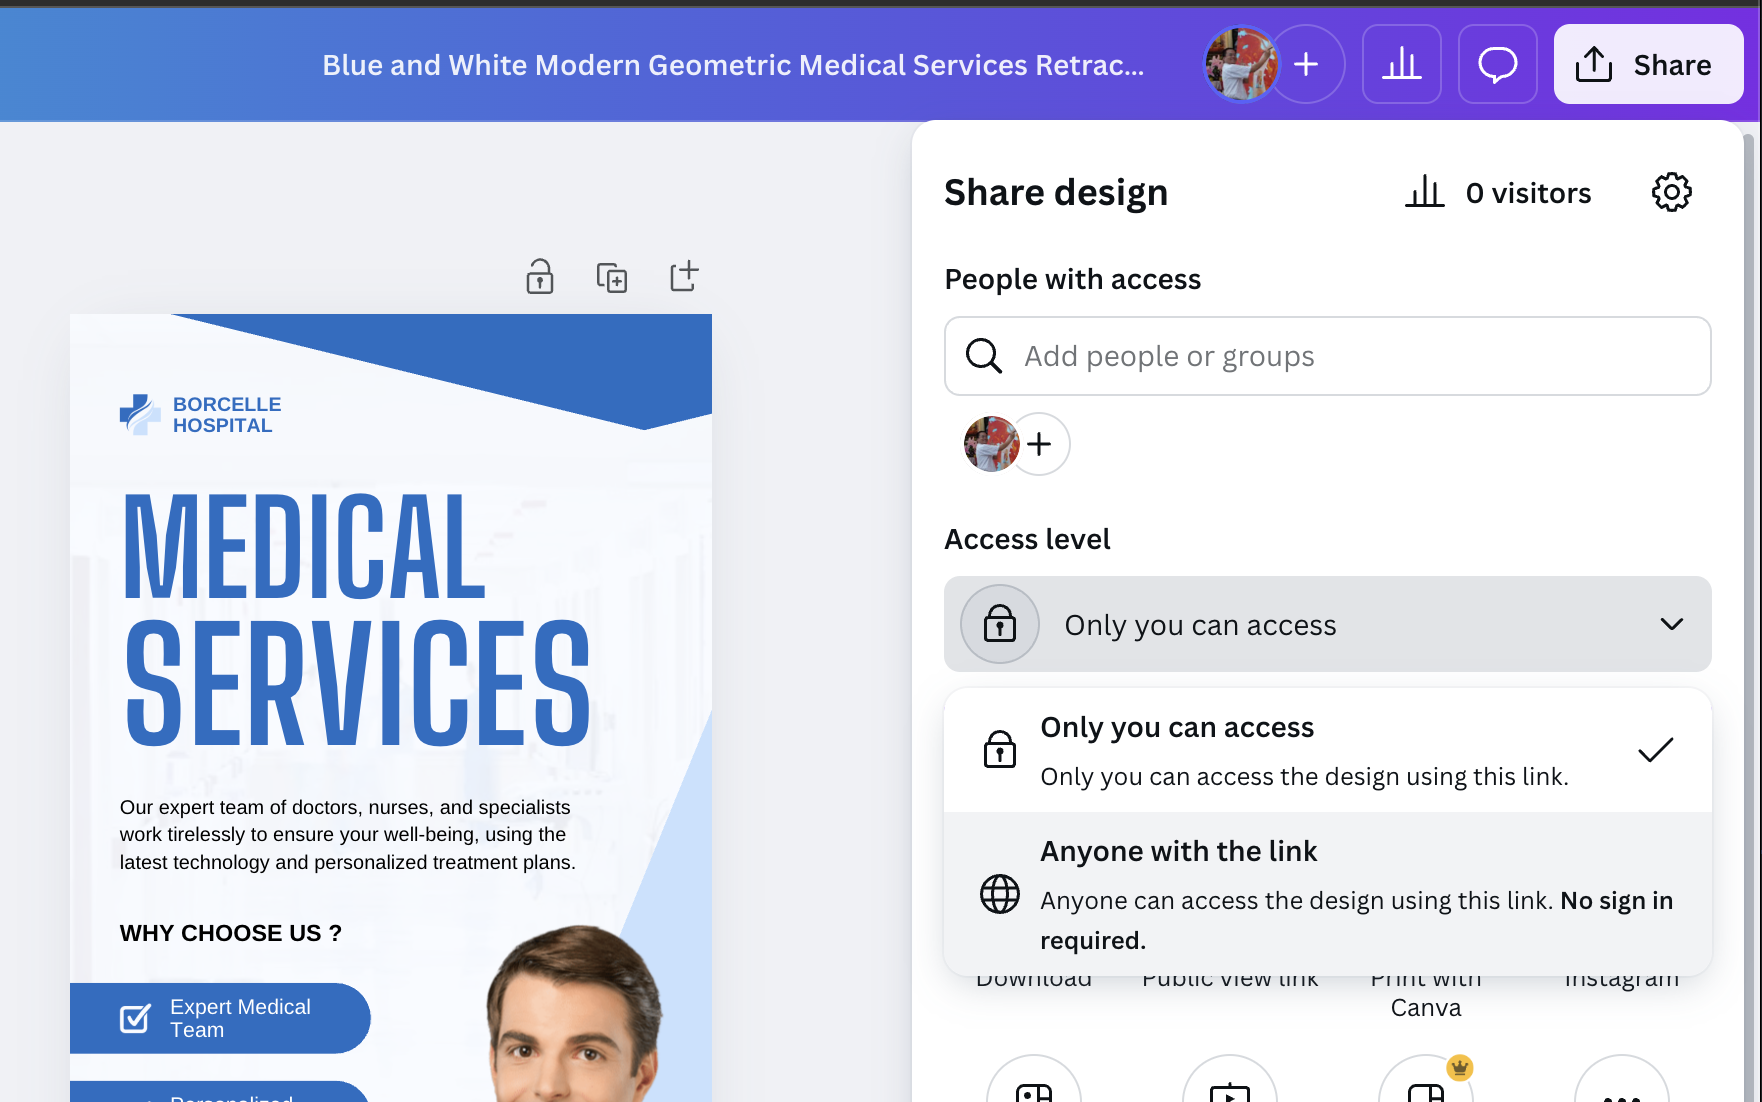The image size is (1762, 1102).
Task: Open the analytics bar chart icon in the header
Action: 1401,65
